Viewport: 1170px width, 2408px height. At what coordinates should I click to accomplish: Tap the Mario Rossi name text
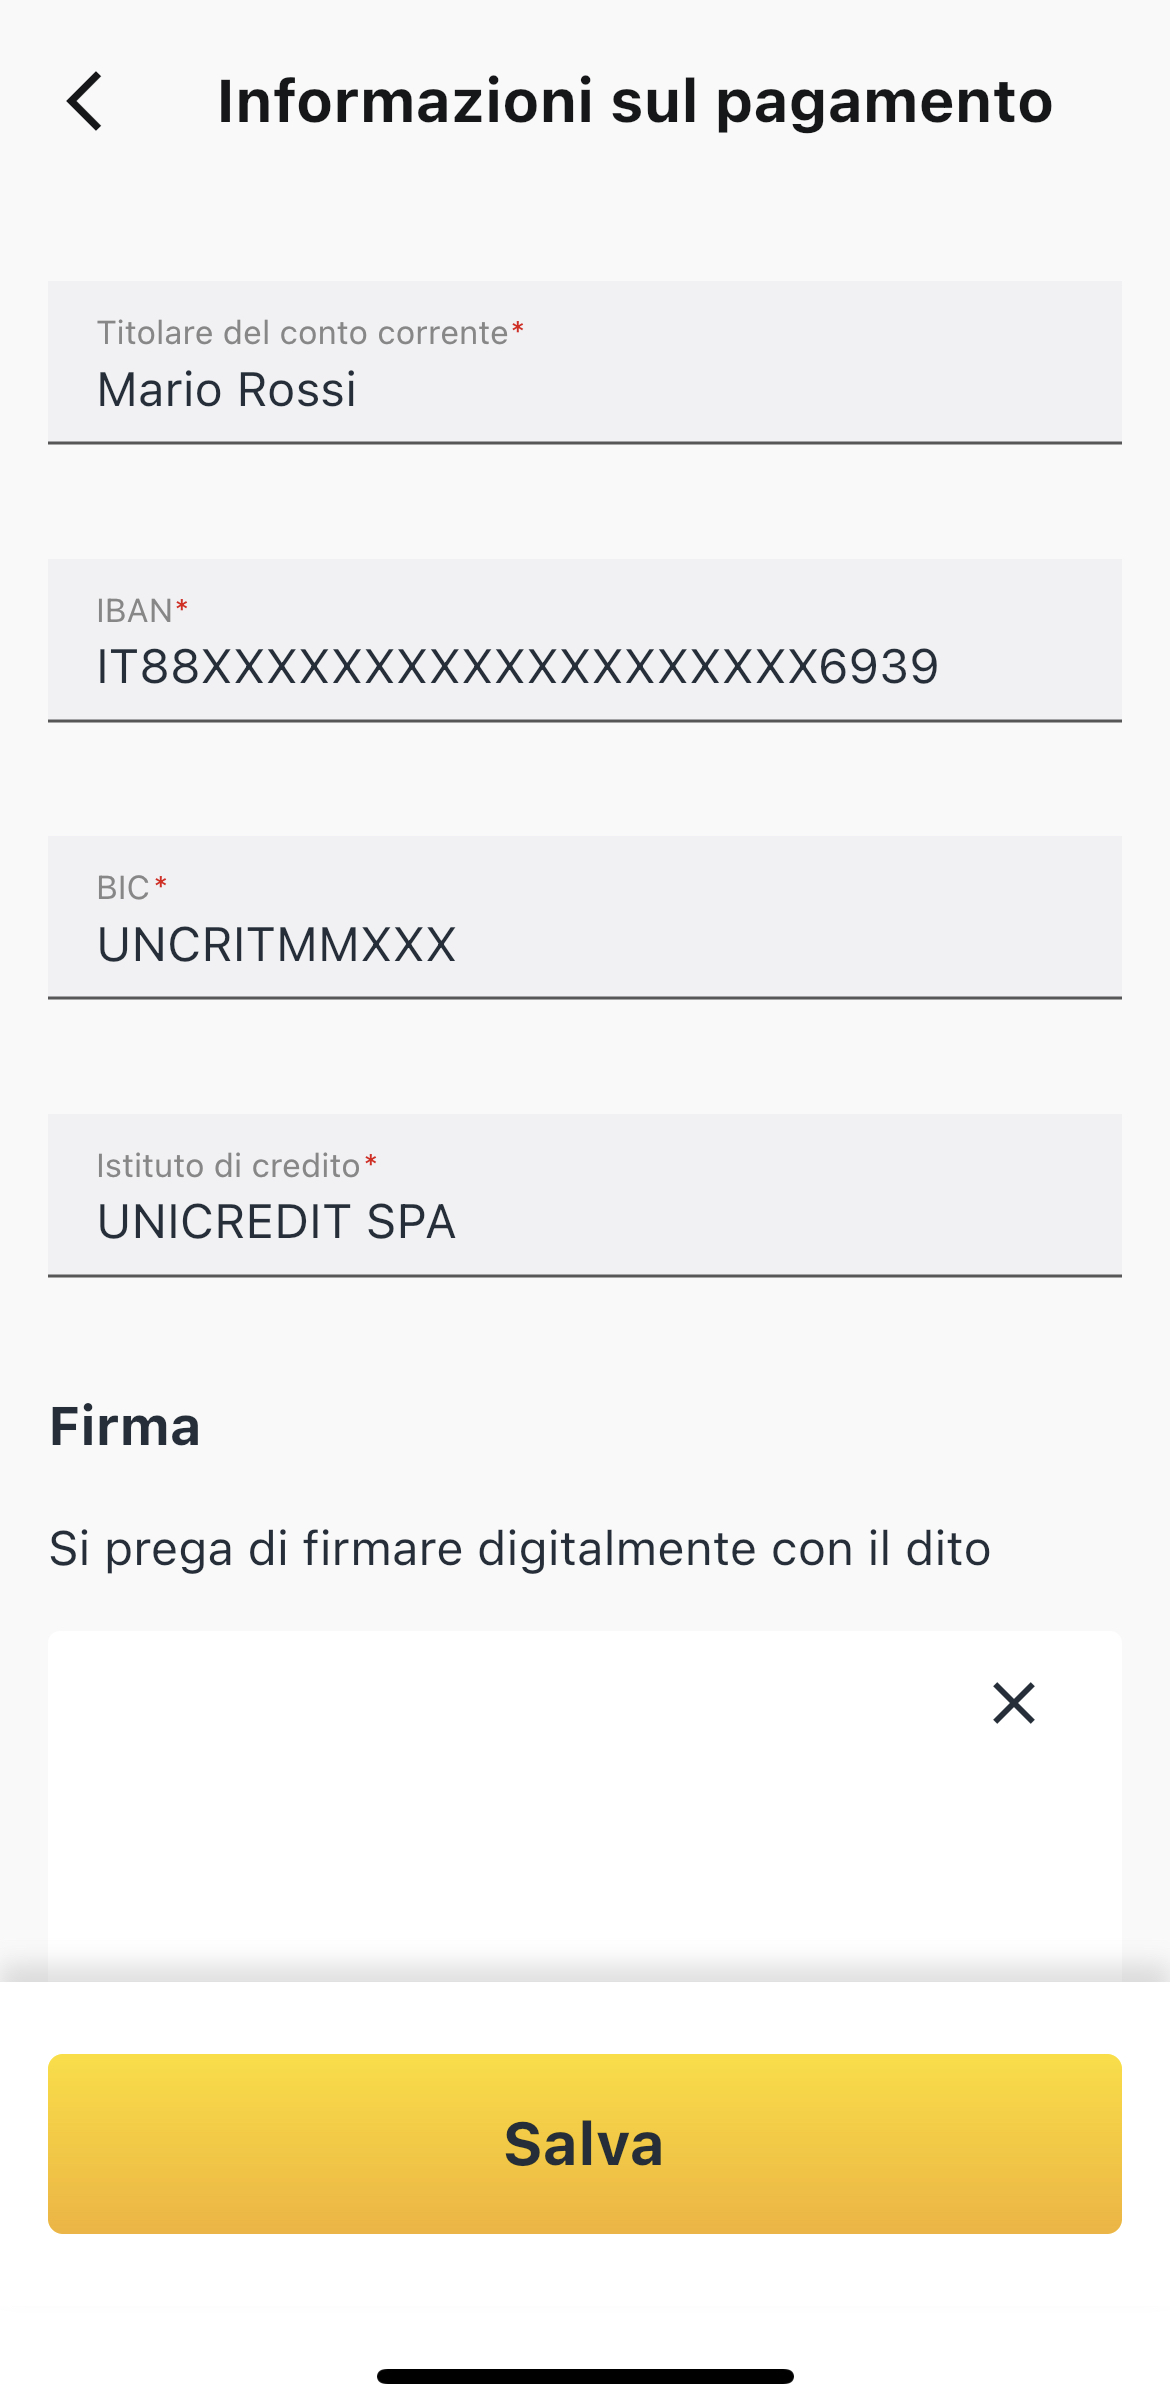226,389
